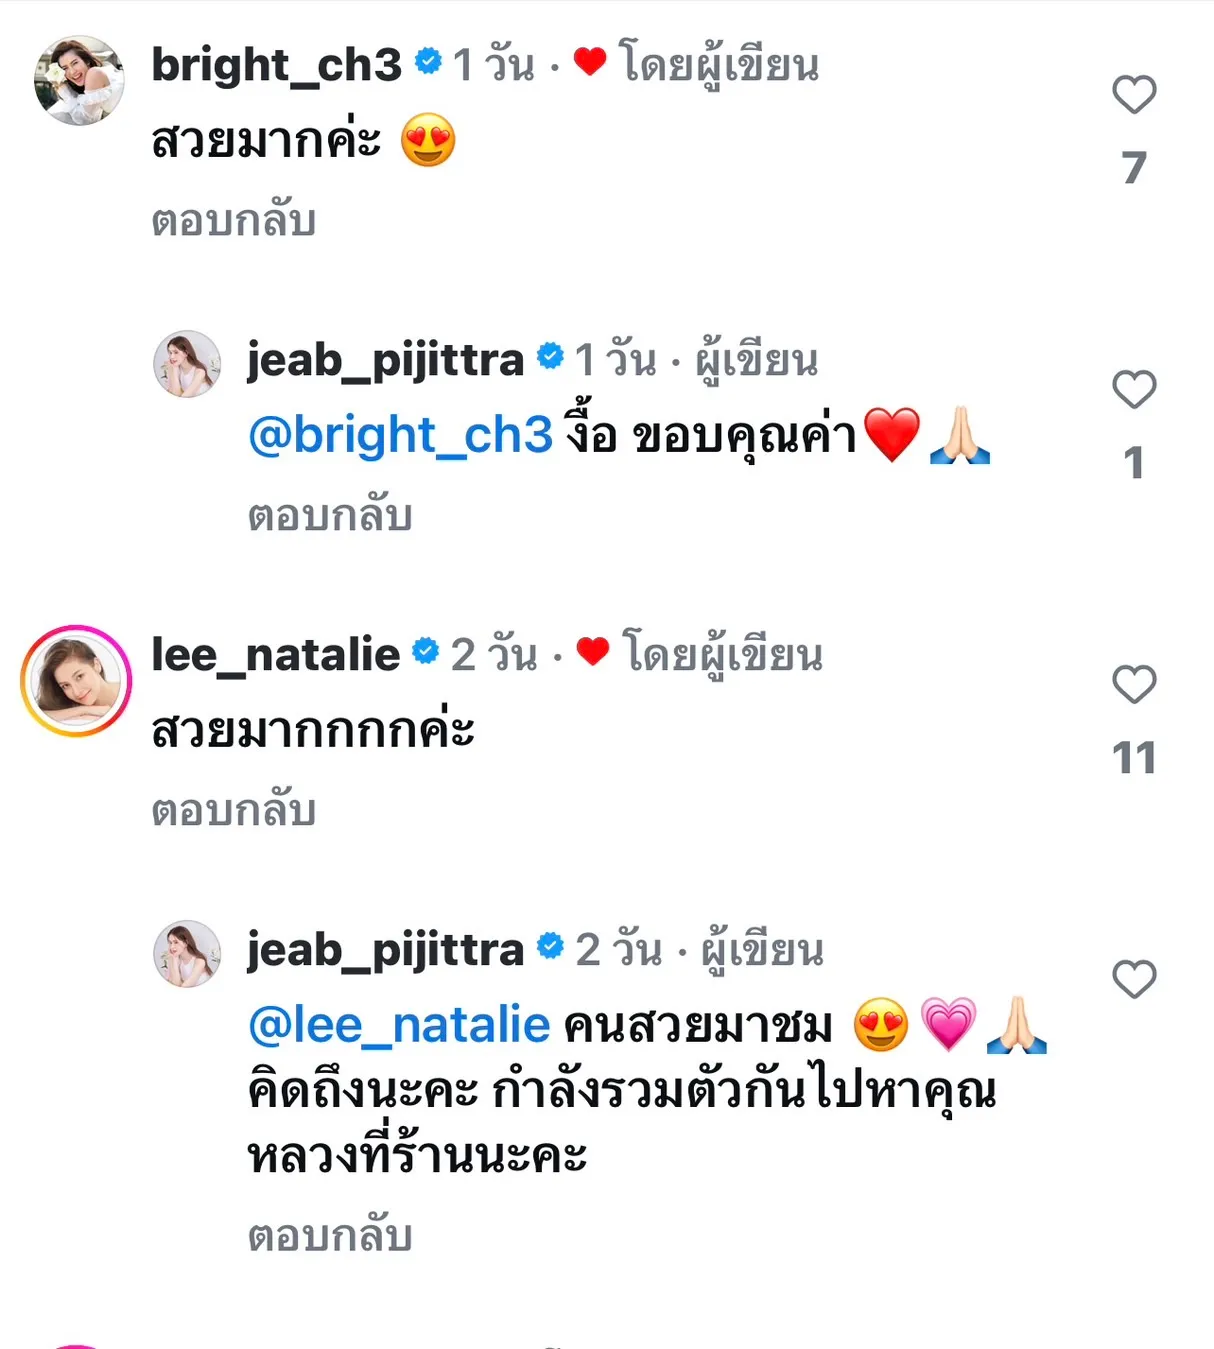Viewport: 1214px width, 1349px height.
Task: Tap jeab_pijittra avatar on second reply
Action: coord(187,954)
